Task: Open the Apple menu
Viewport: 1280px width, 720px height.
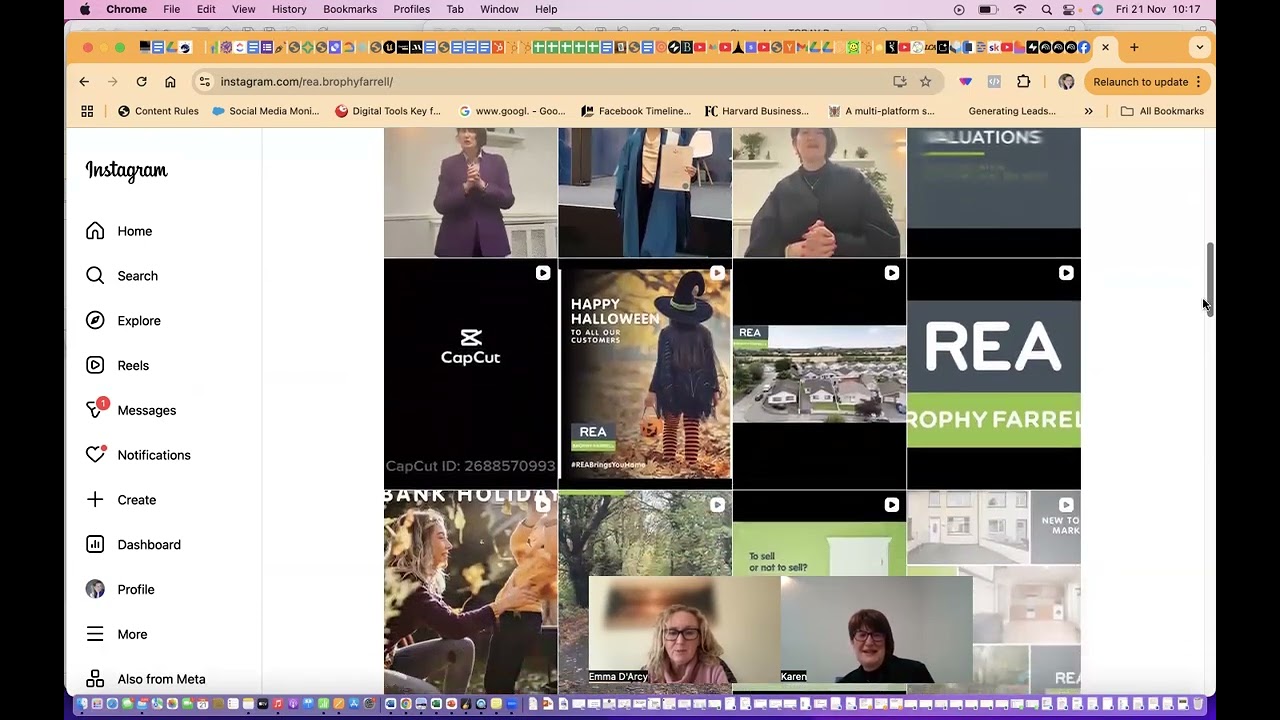Action: point(85,9)
